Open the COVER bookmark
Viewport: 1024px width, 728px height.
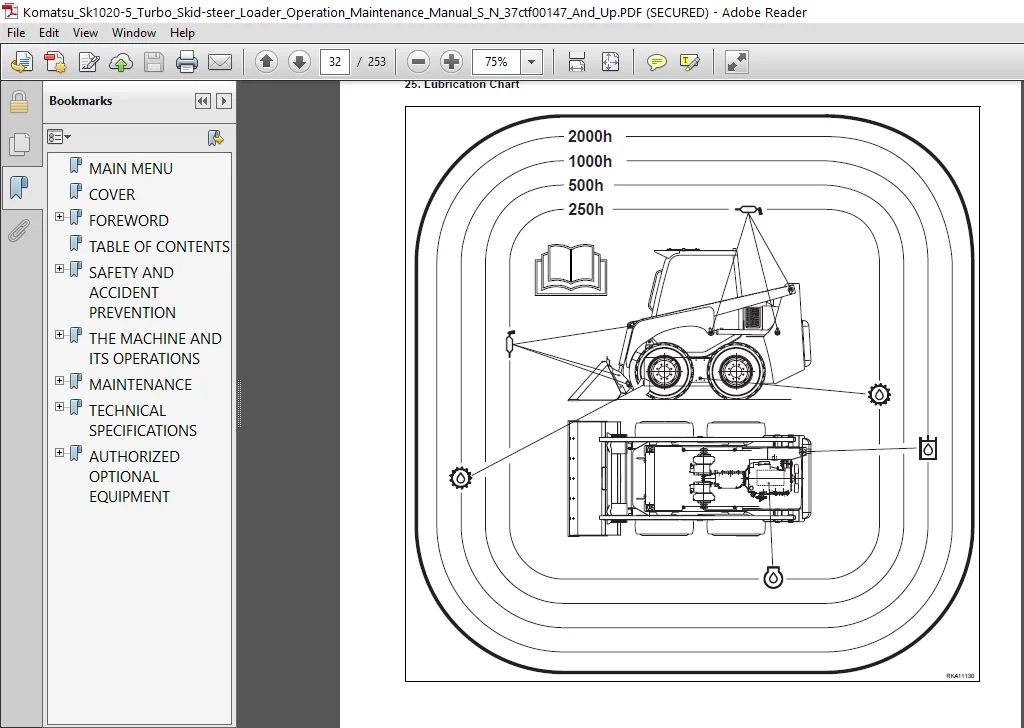pyautogui.click(x=112, y=195)
